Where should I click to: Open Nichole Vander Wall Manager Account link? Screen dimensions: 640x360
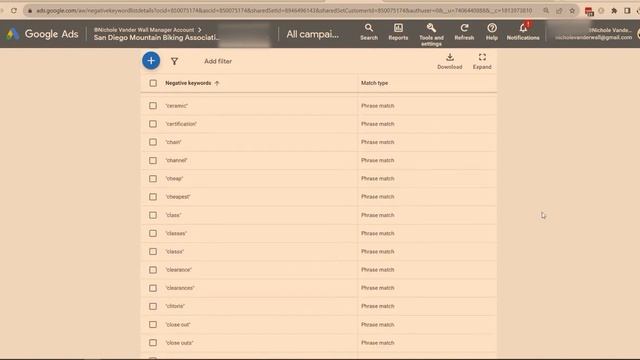click(x=144, y=30)
